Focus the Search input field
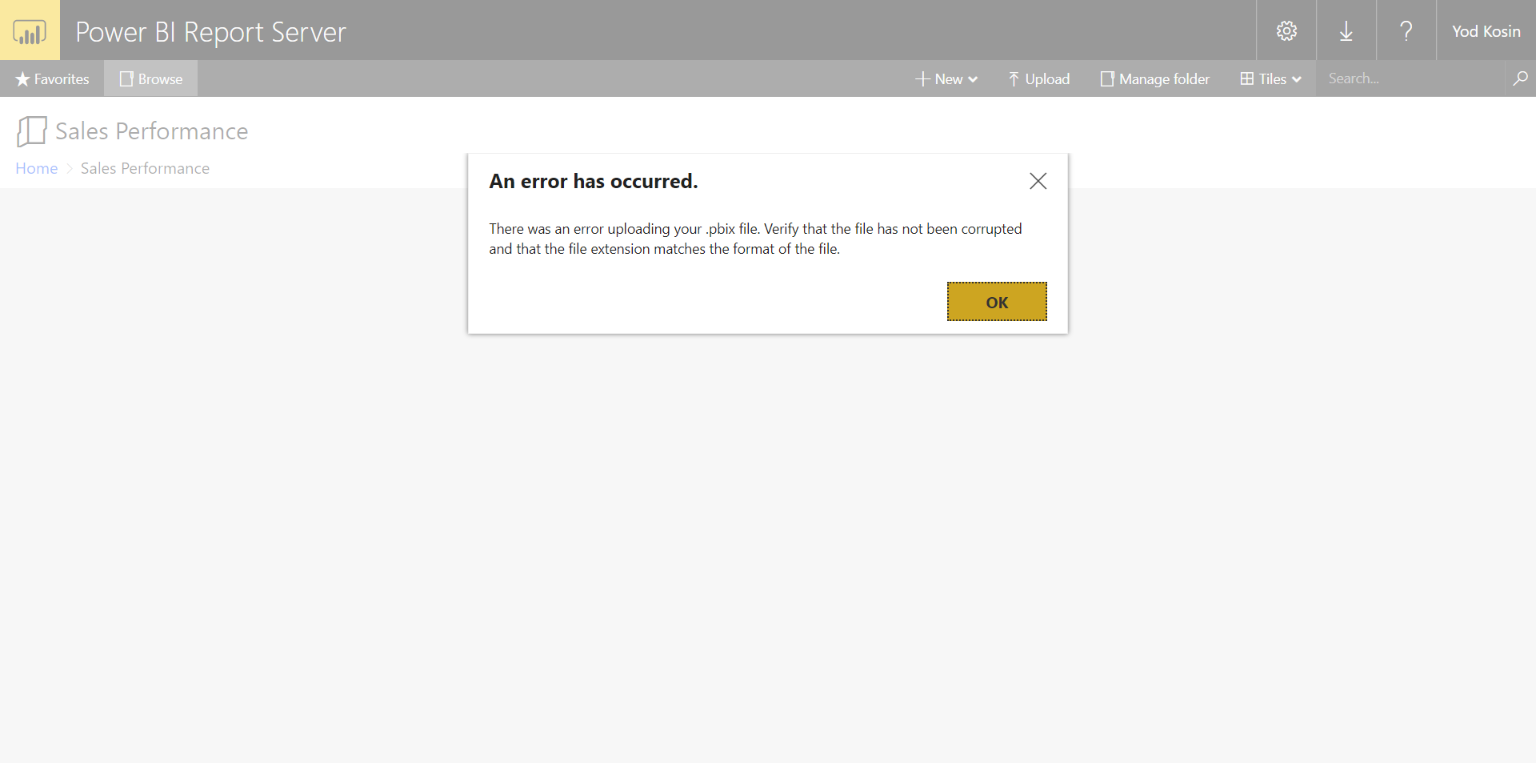The height and width of the screenshot is (763, 1536). [1411, 78]
